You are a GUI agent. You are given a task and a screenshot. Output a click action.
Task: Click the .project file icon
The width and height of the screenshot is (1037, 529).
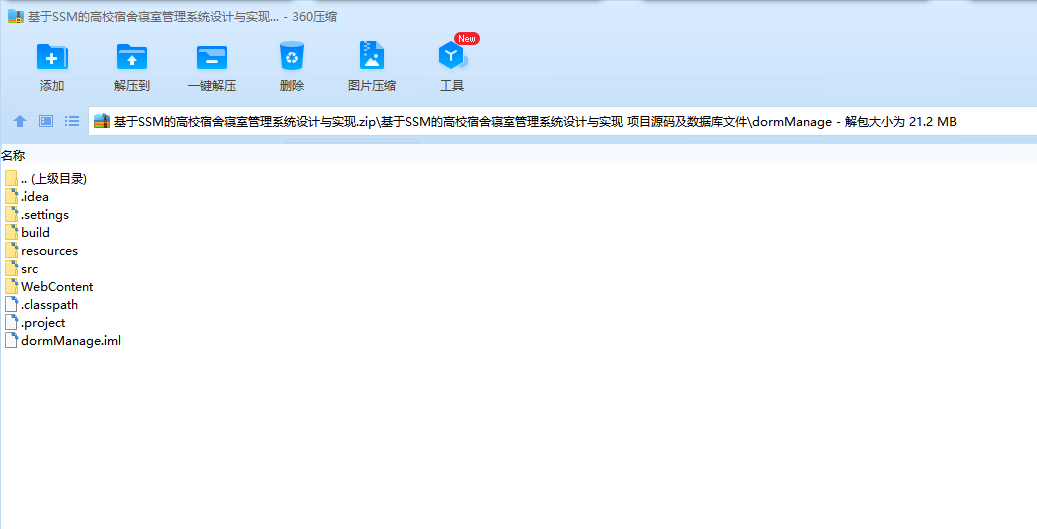click(11, 323)
